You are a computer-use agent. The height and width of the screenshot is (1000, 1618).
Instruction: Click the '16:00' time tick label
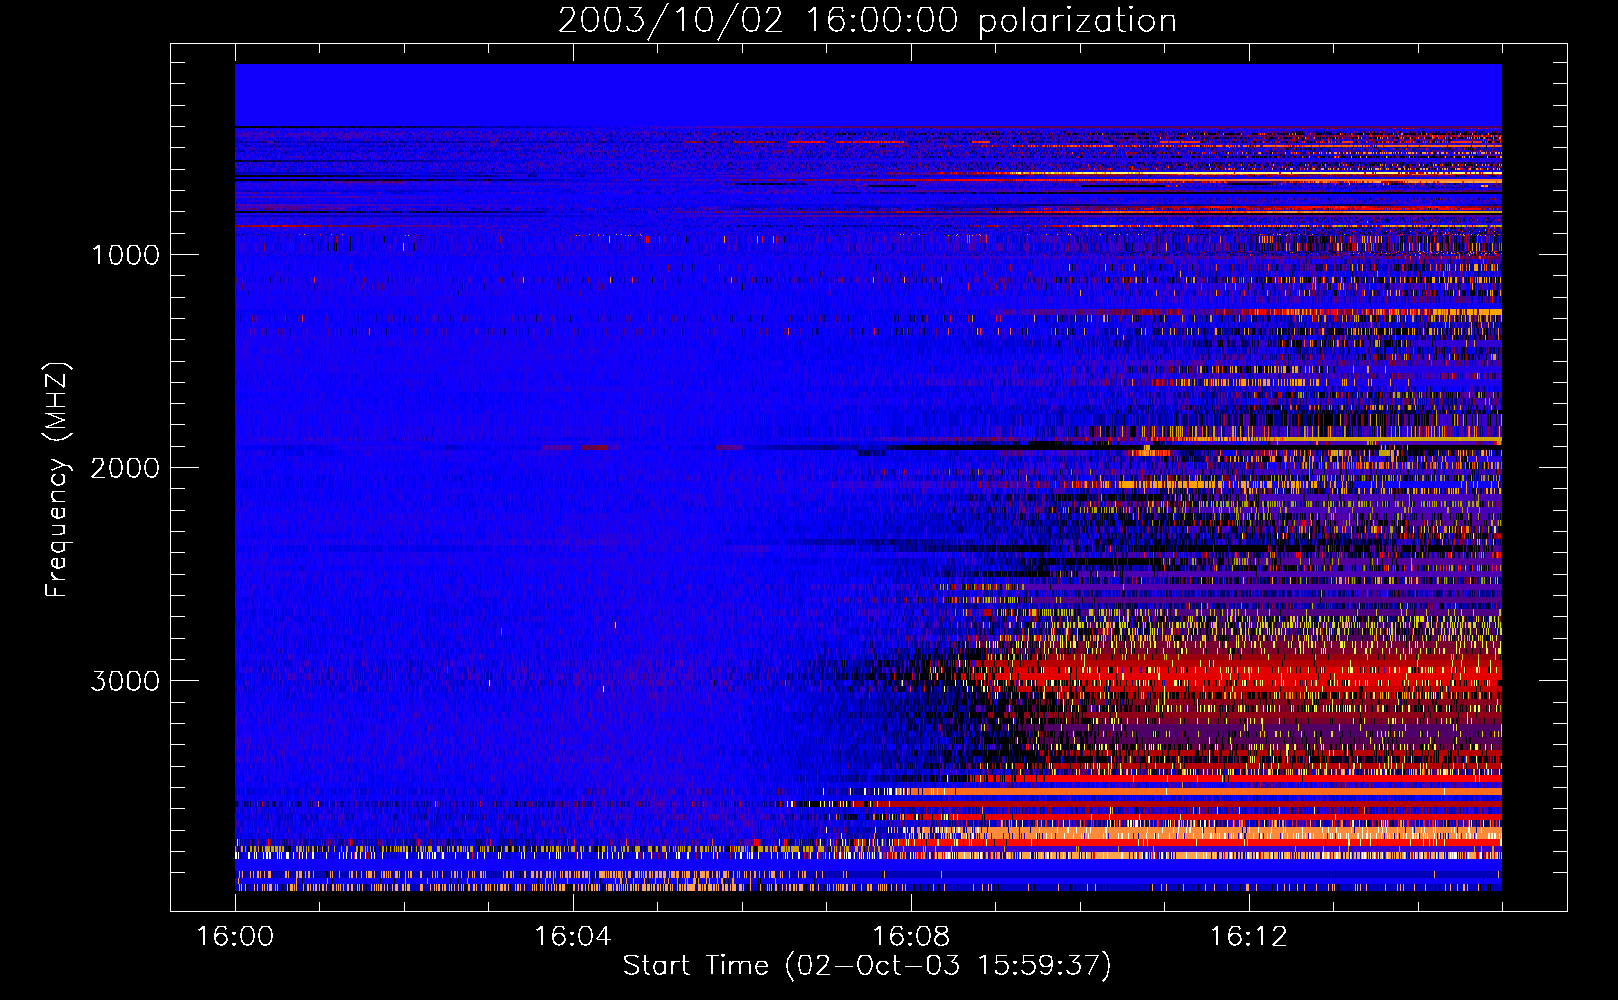[235, 937]
